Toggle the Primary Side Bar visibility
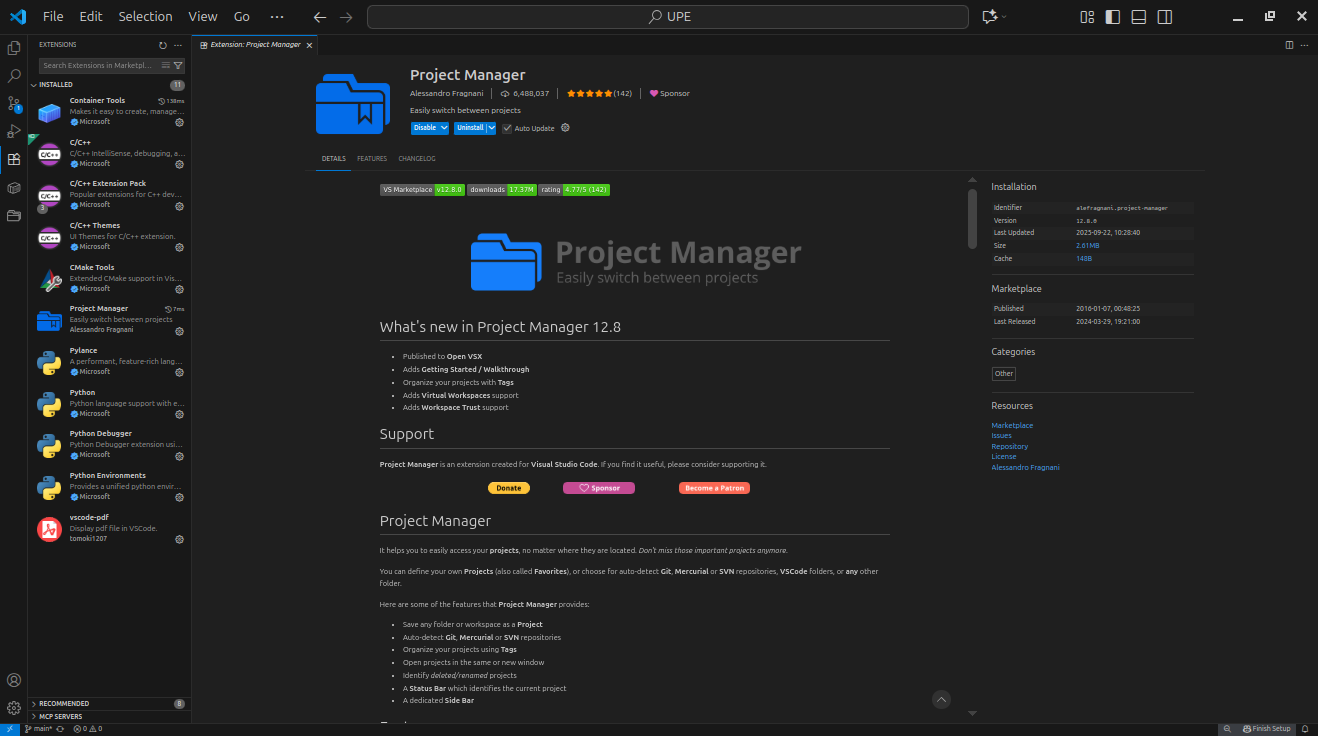This screenshot has width=1318, height=736. click(1112, 16)
